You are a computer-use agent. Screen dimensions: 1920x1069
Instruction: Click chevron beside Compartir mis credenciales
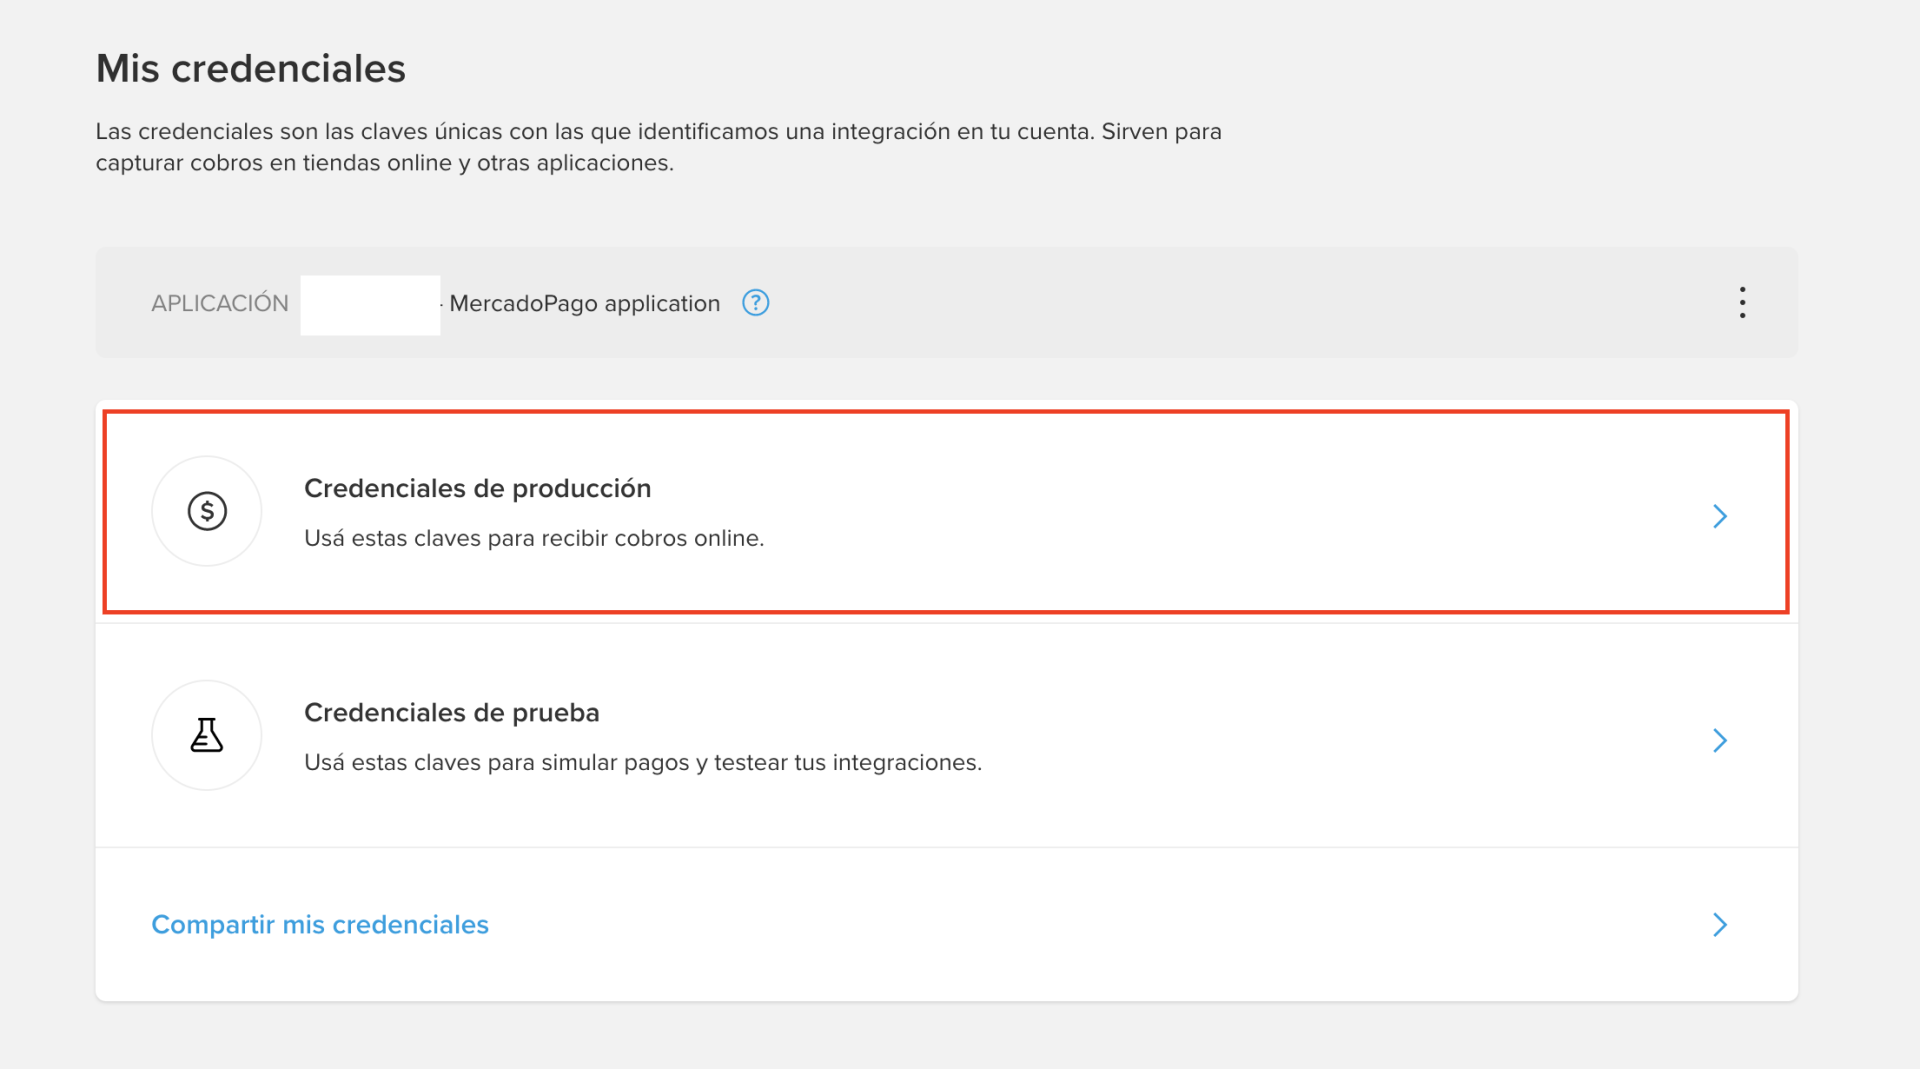click(x=1719, y=925)
